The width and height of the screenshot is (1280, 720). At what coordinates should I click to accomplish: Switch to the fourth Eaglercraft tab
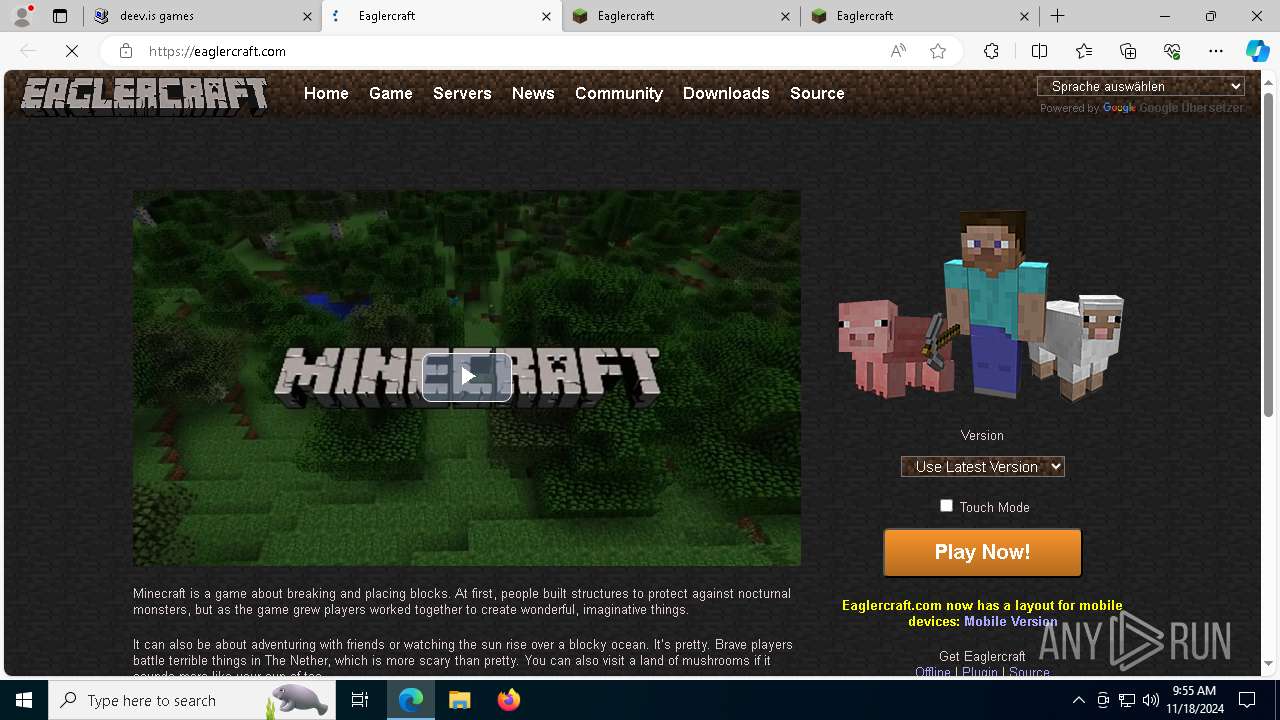[x=919, y=16]
